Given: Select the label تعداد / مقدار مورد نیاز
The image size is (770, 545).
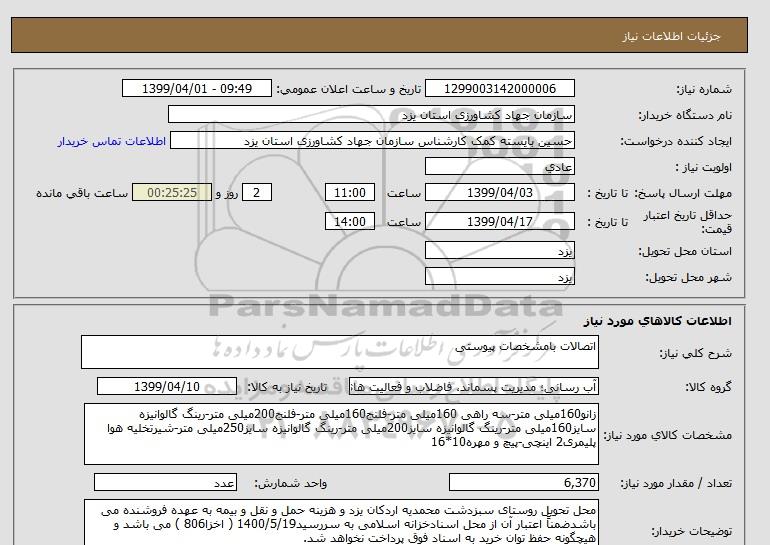Looking at the screenshot, I should [x=676, y=484].
